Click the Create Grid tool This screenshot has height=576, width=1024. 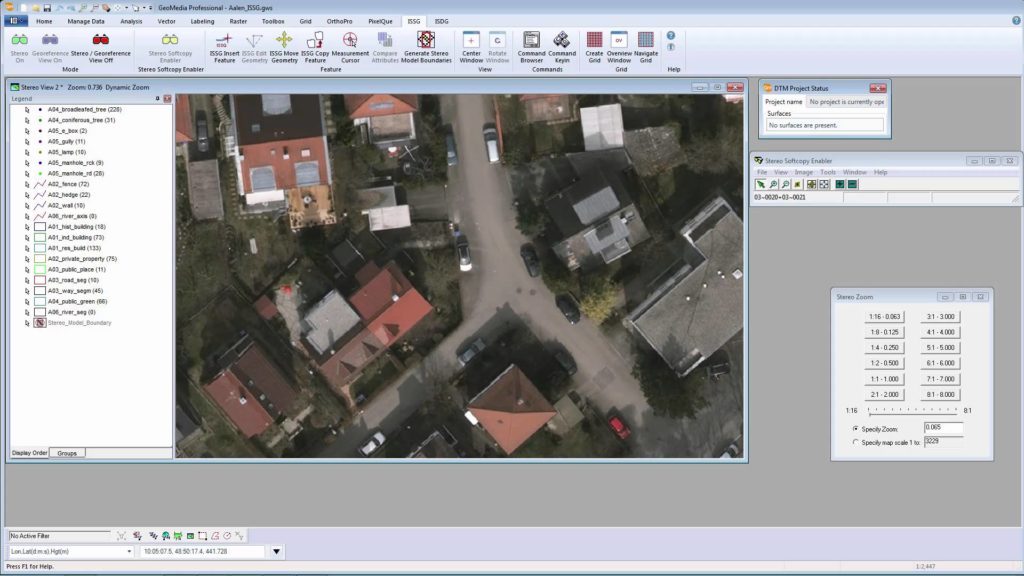(x=595, y=45)
